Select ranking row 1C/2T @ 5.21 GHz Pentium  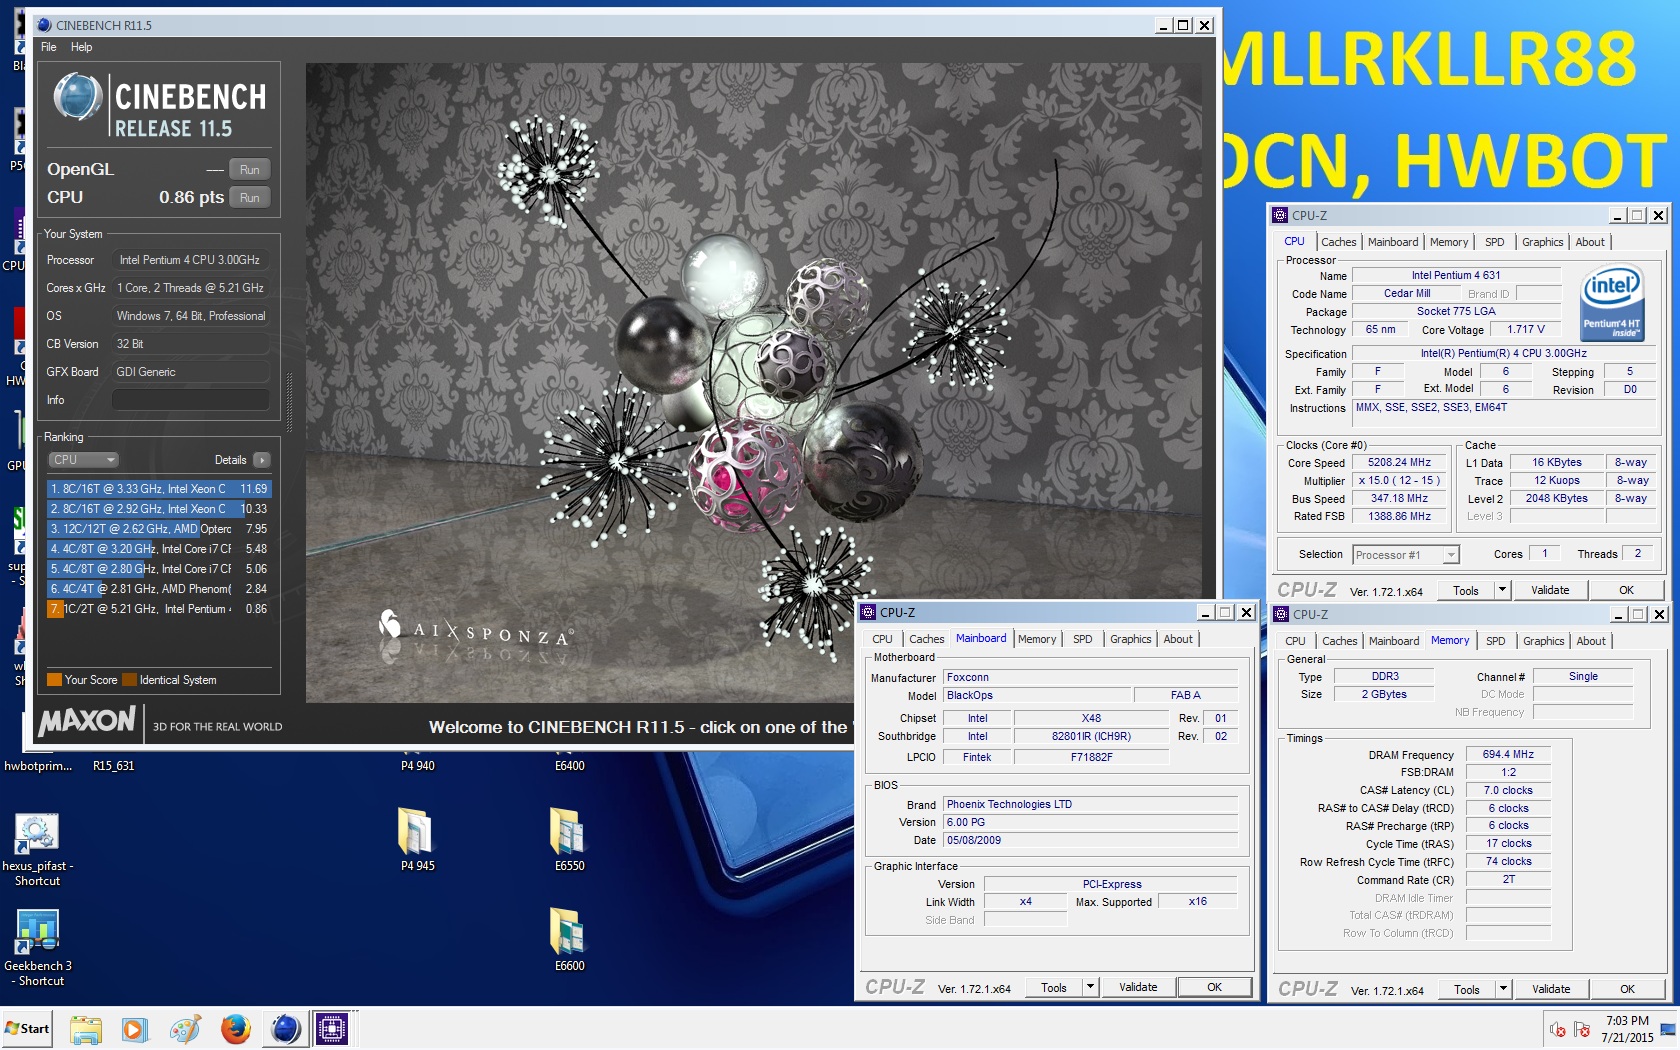(x=159, y=609)
